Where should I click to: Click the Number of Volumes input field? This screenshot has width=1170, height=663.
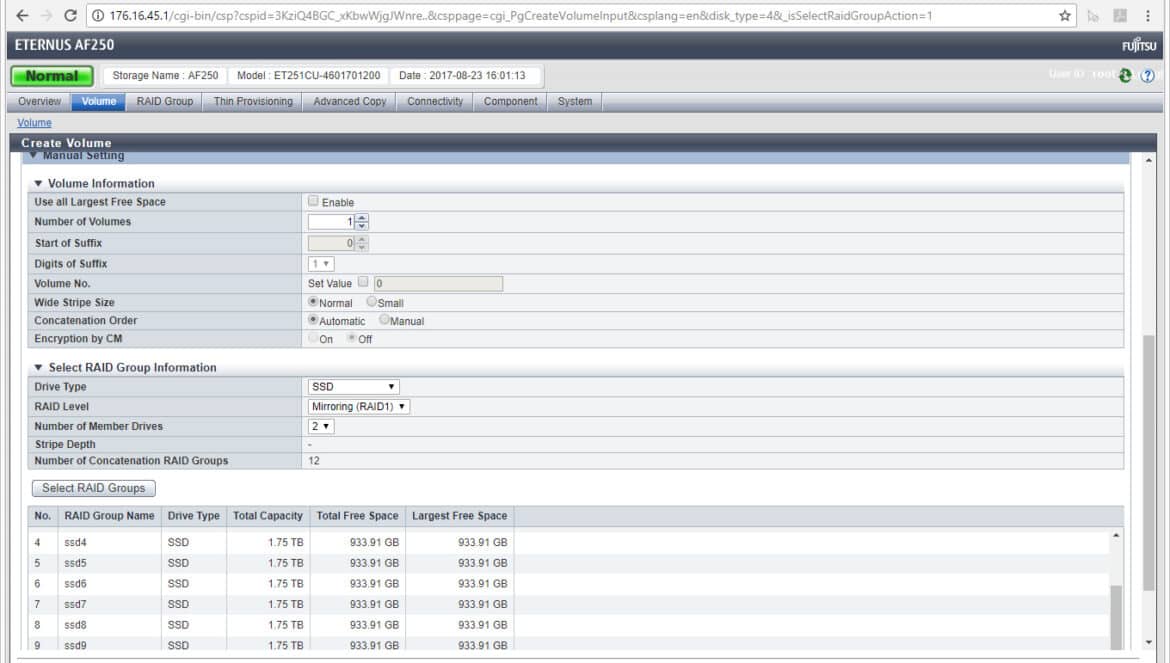331,222
